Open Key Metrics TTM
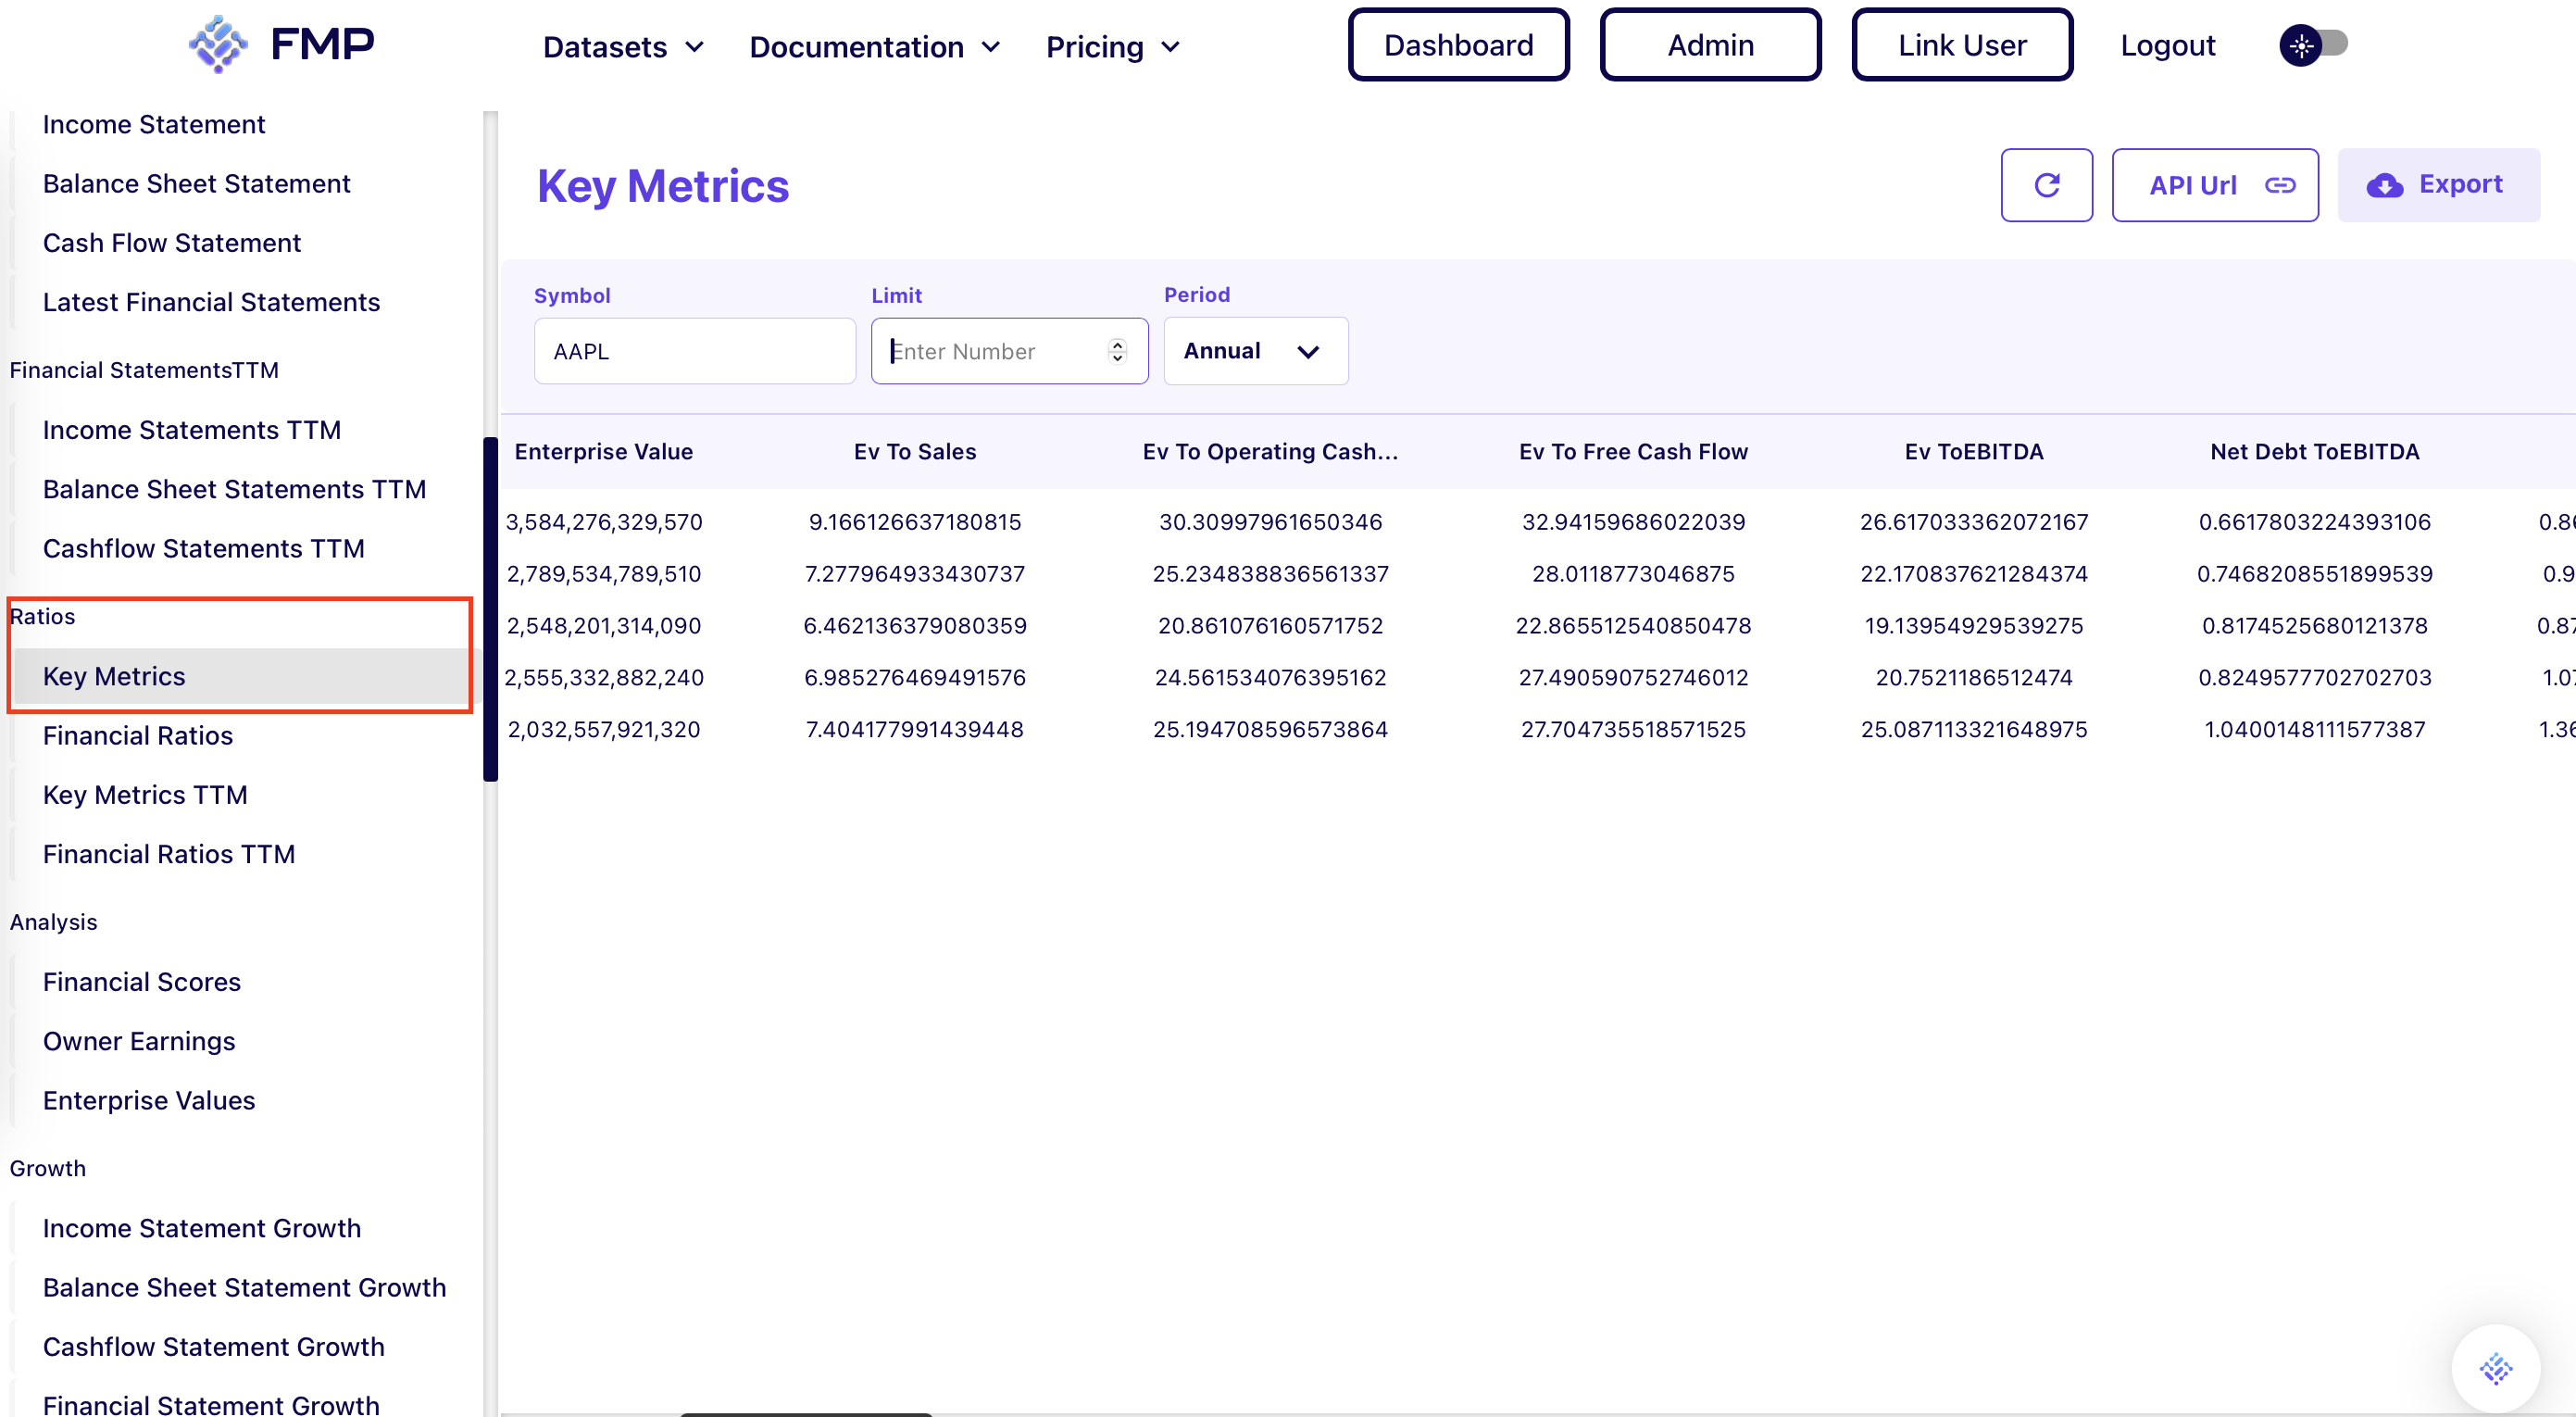 tap(145, 795)
